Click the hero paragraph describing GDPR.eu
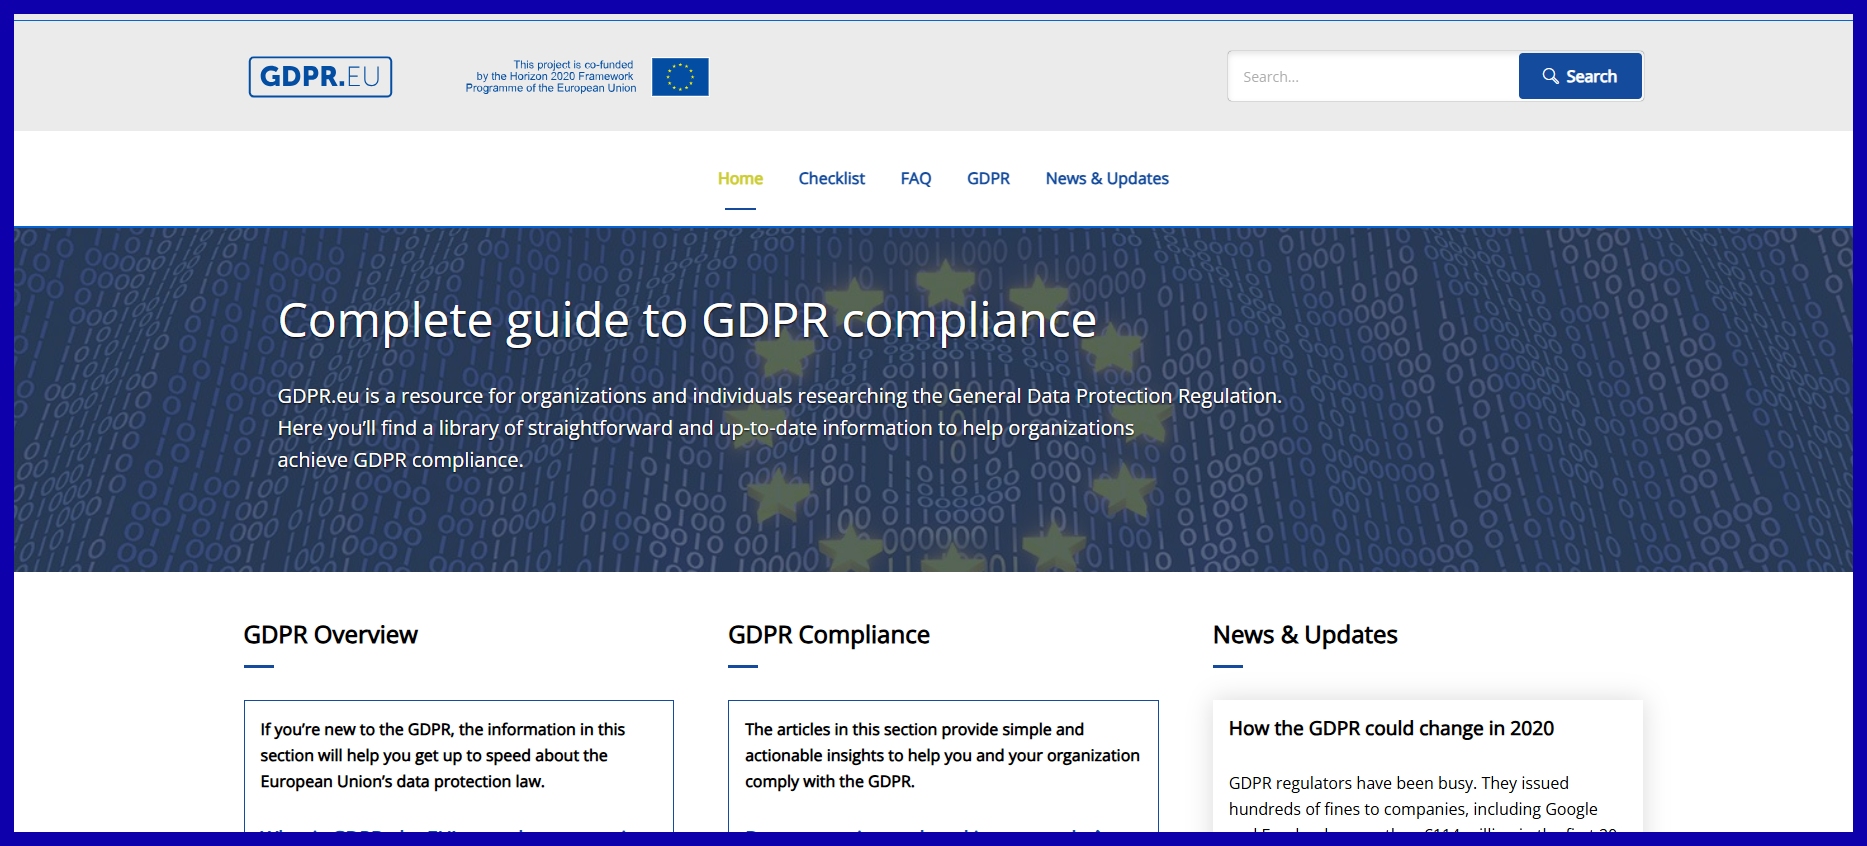This screenshot has width=1867, height=846. pyautogui.click(x=778, y=428)
